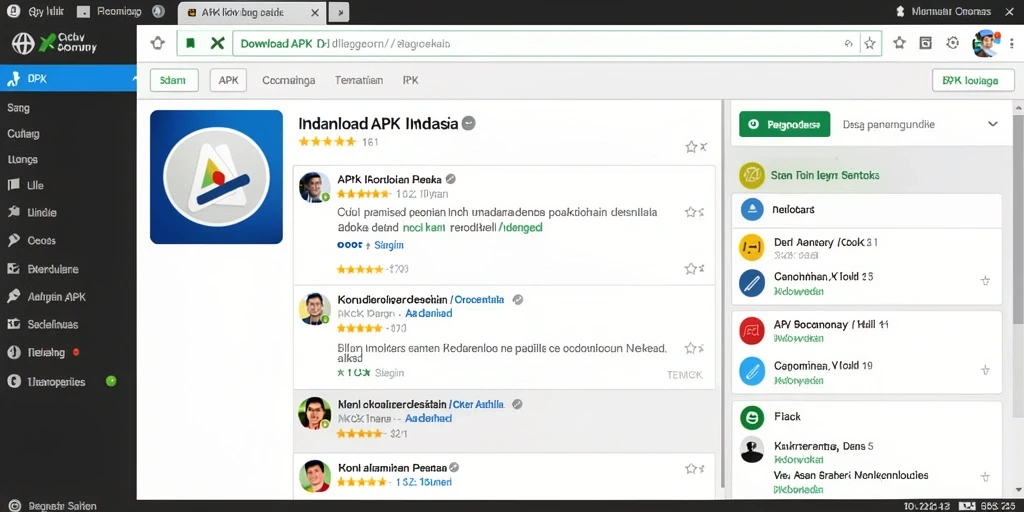Image resolution: width=1024 pixels, height=512 pixels.
Task: Select Llongs in the sidebar
Action: [23, 159]
